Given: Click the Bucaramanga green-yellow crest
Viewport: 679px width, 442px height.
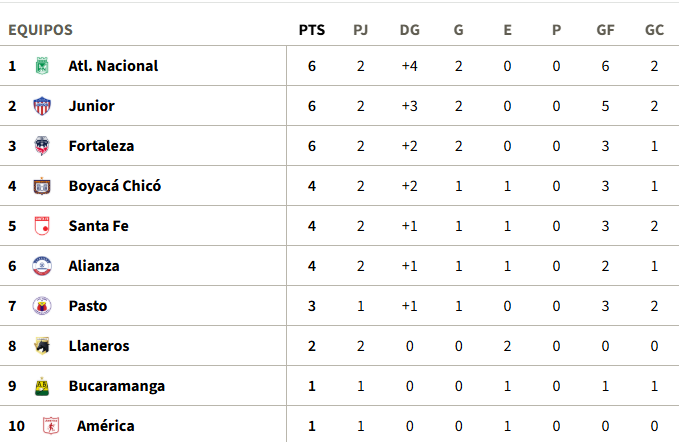Looking at the screenshot, I should 42,386.
